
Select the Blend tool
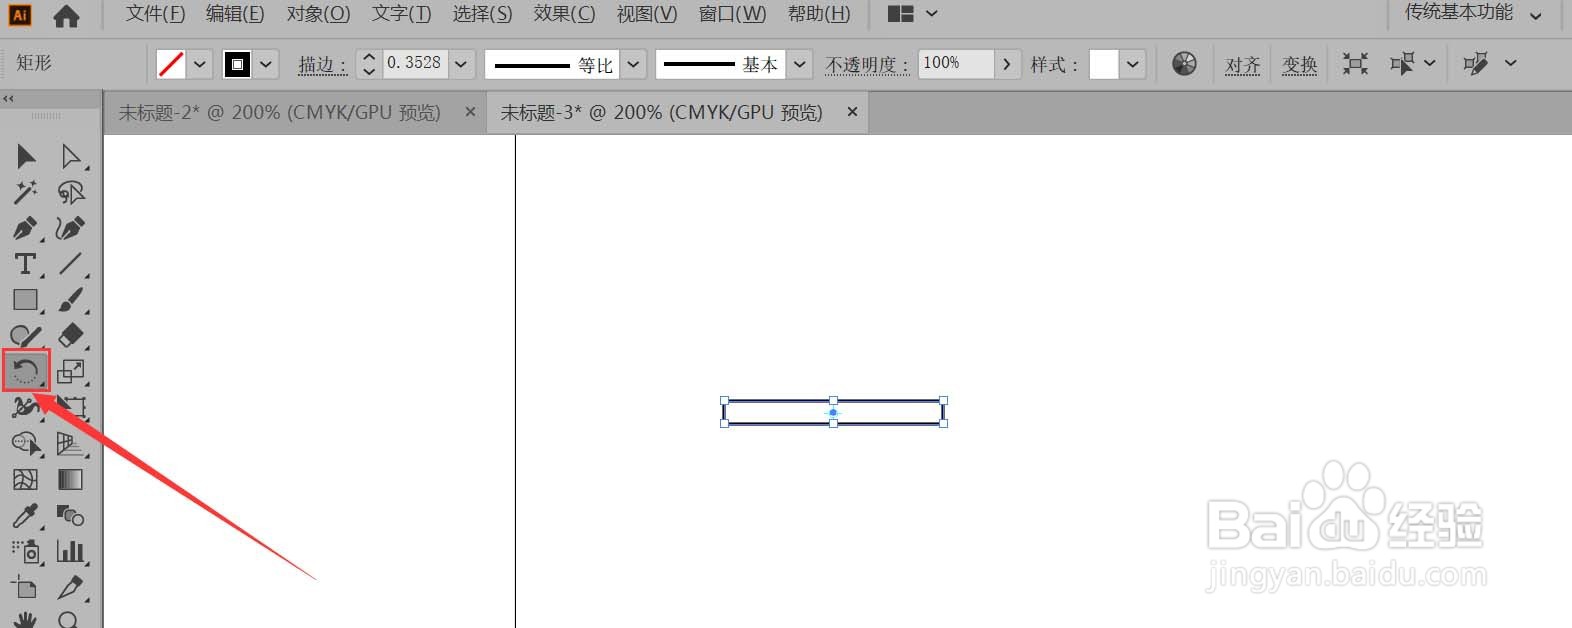pyautogui.click(x=70, y=516)
